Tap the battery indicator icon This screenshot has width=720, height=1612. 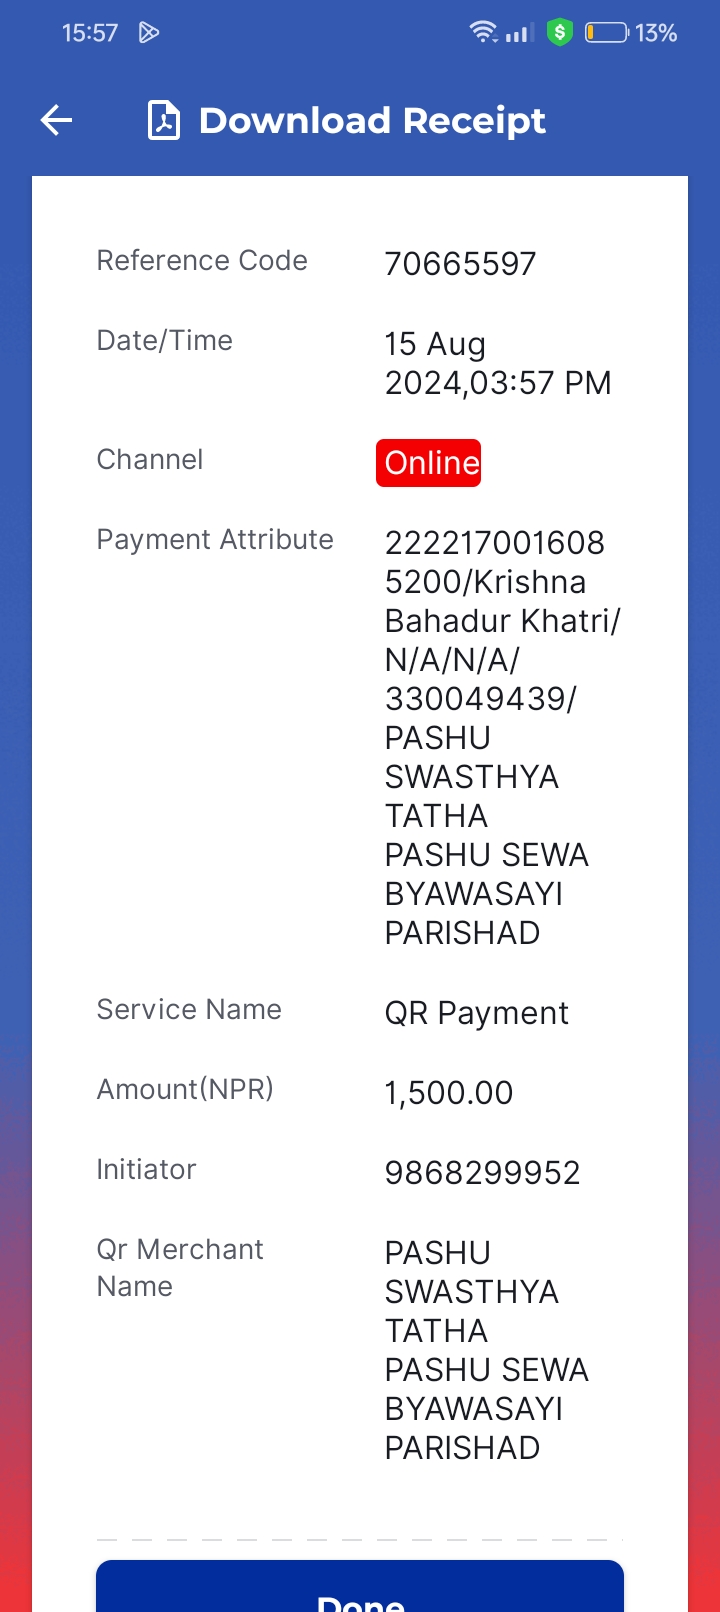(606, 33)
